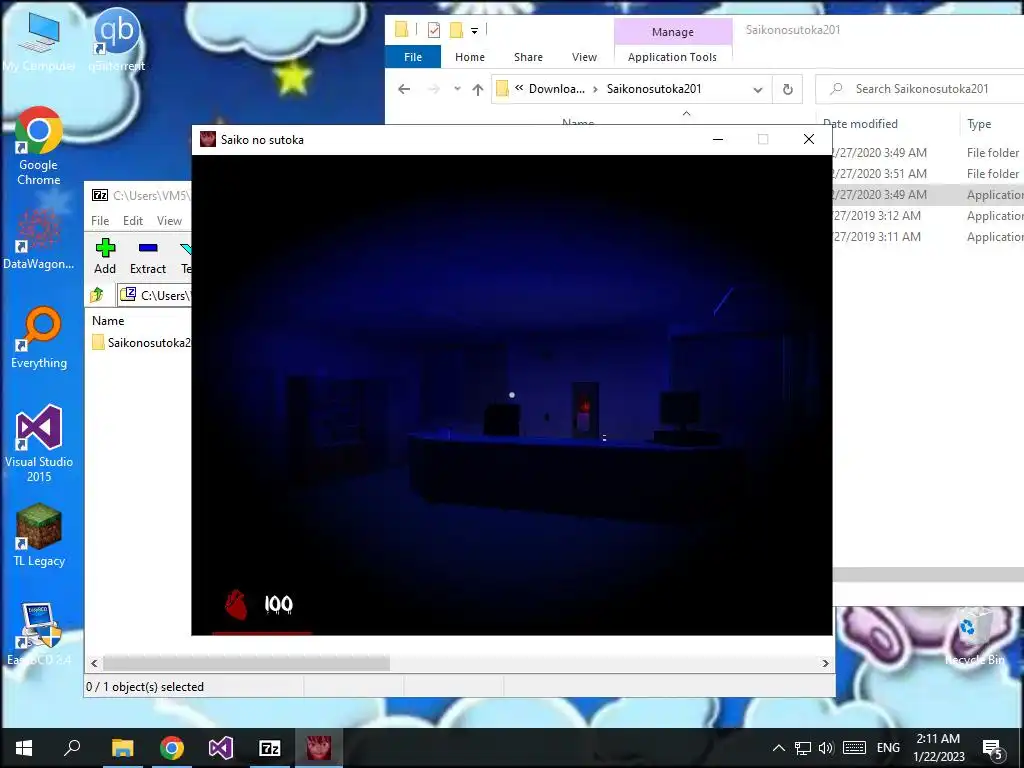This screenshot has width=1024, height=768.
Task: Open the My Computer desktop icon
Action: 39,40
